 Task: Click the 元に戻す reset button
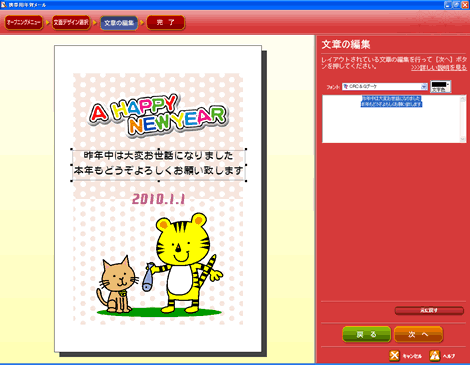coord(429,311)
